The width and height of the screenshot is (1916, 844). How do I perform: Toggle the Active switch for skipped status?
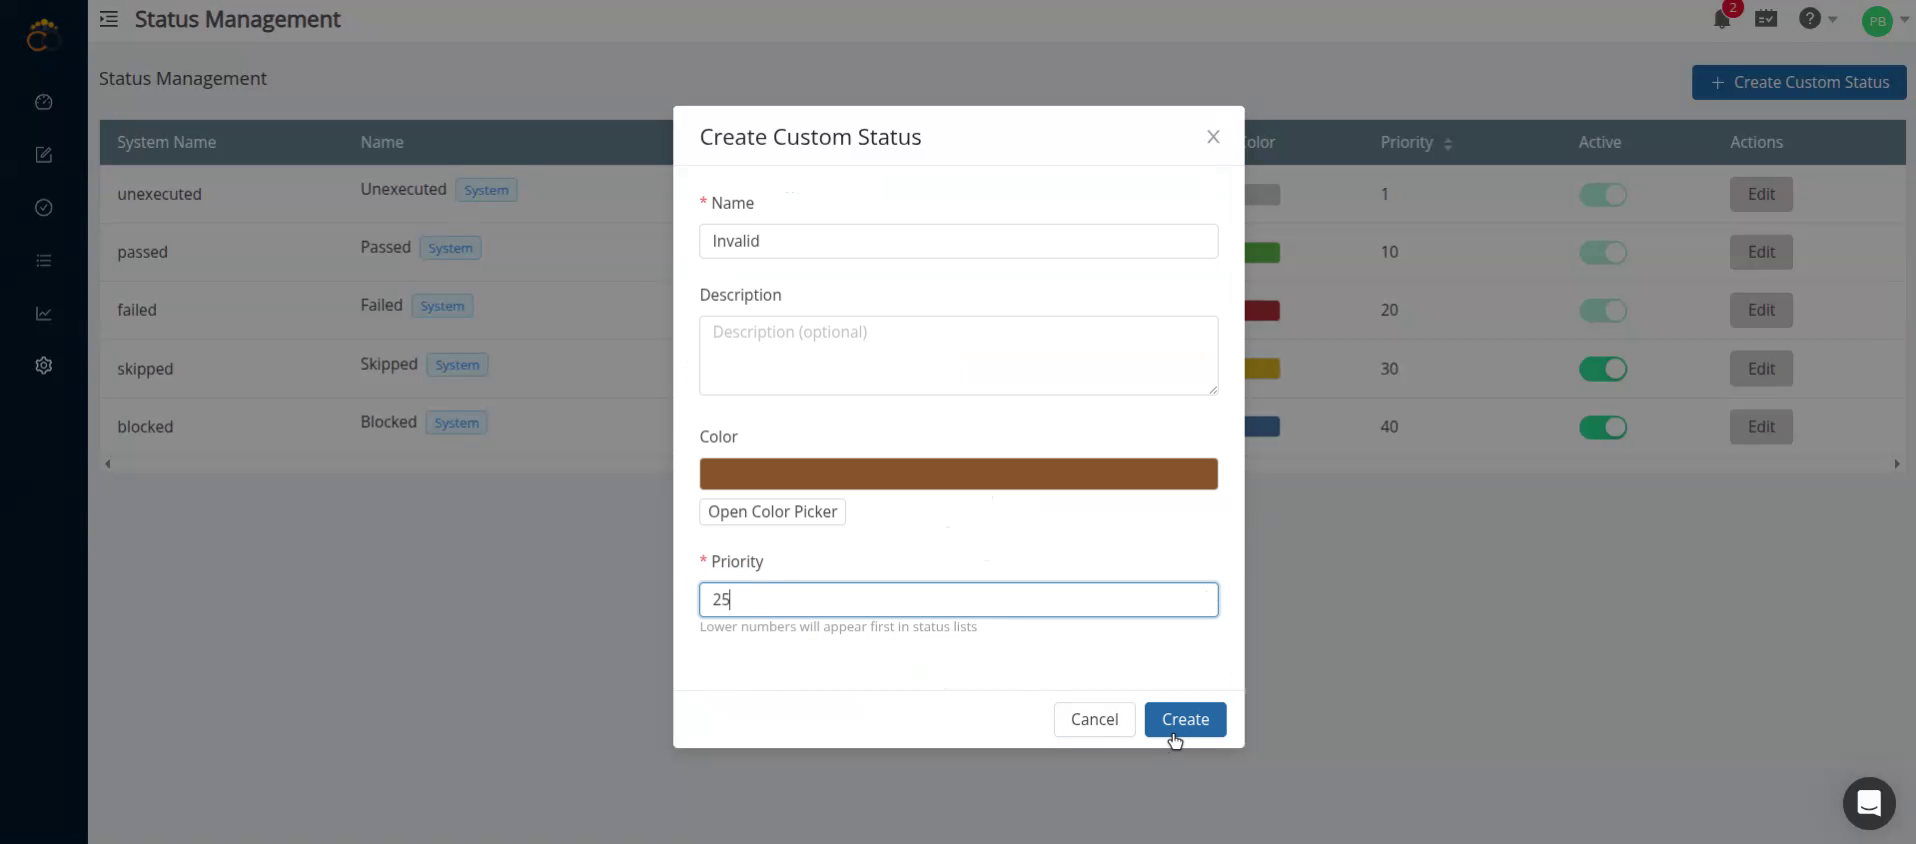tap(1602, 369)
